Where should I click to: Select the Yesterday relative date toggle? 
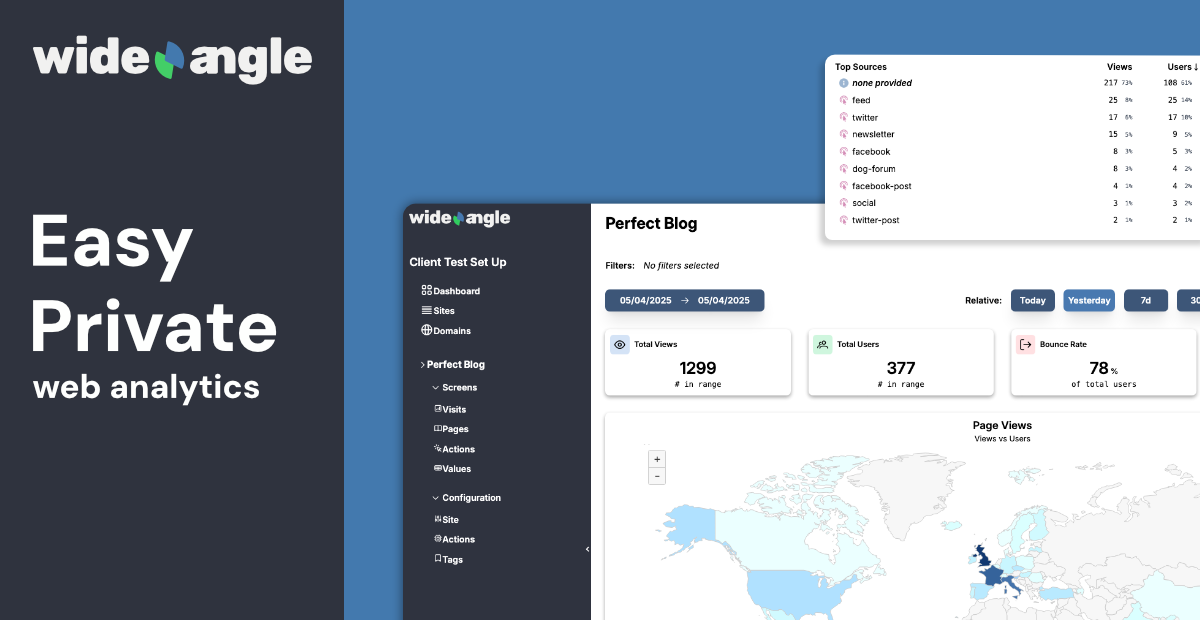pyautogui.click(x=1089, y=300)
